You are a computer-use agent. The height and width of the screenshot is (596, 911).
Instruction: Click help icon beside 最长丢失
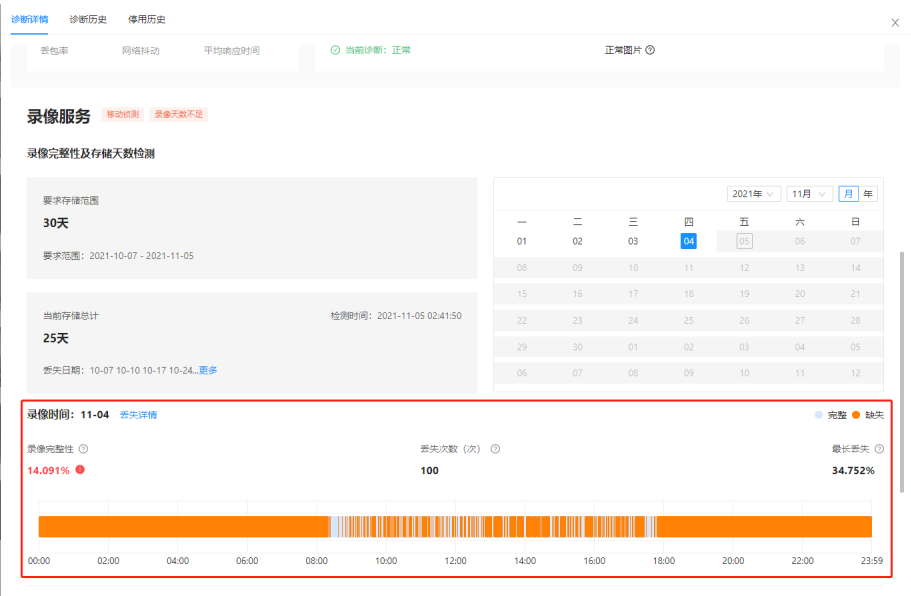[879, 449]
